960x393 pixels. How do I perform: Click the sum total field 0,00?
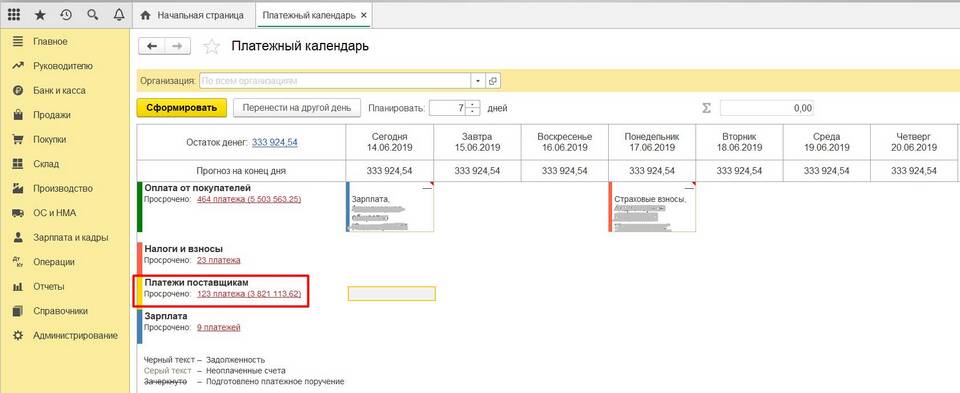pos(767,108)
